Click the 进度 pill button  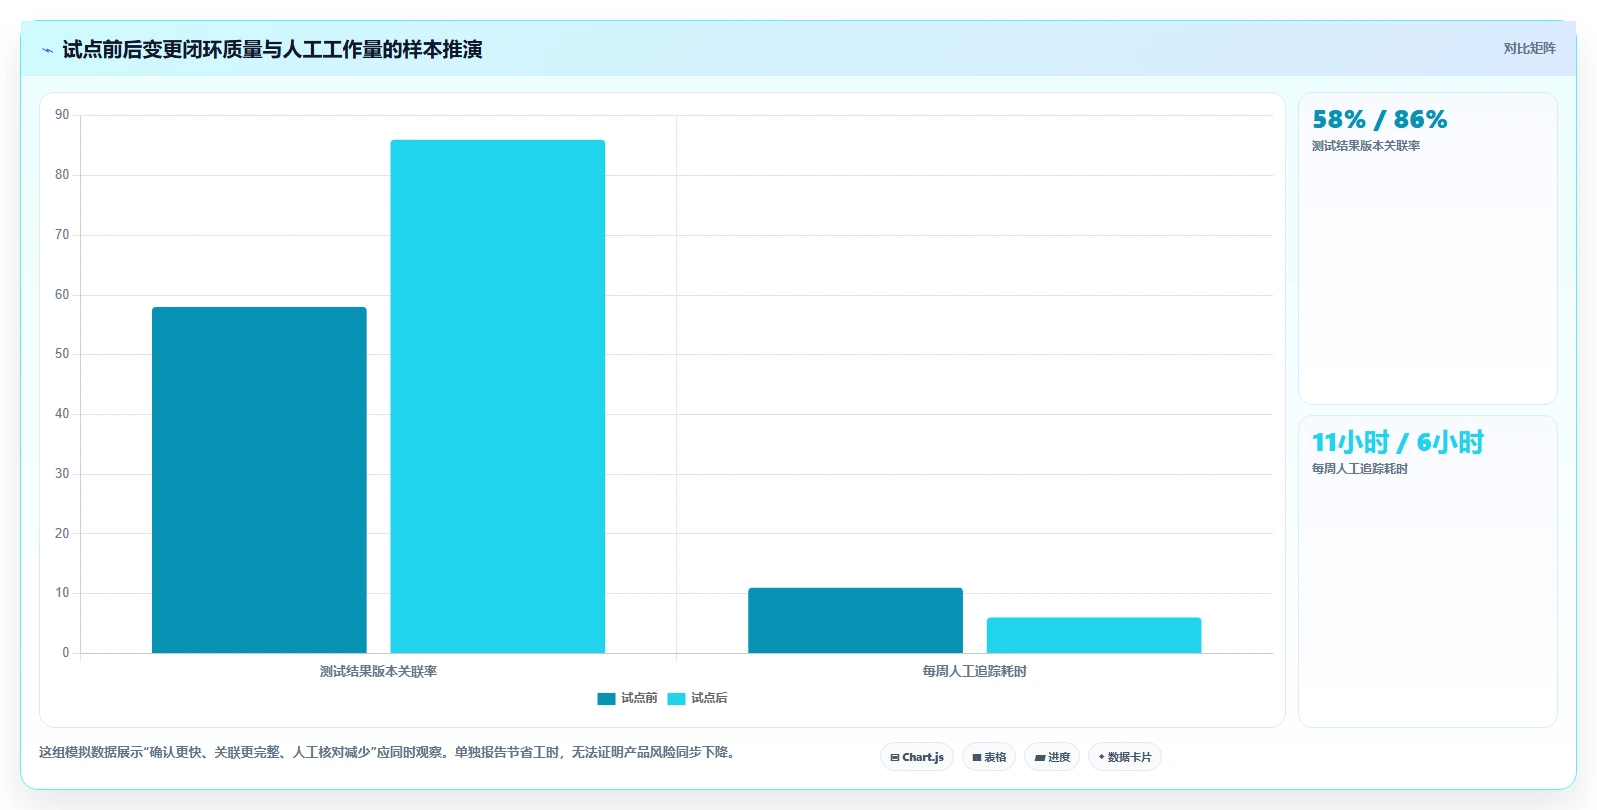pyautogui.click(x=1052, y=757)
